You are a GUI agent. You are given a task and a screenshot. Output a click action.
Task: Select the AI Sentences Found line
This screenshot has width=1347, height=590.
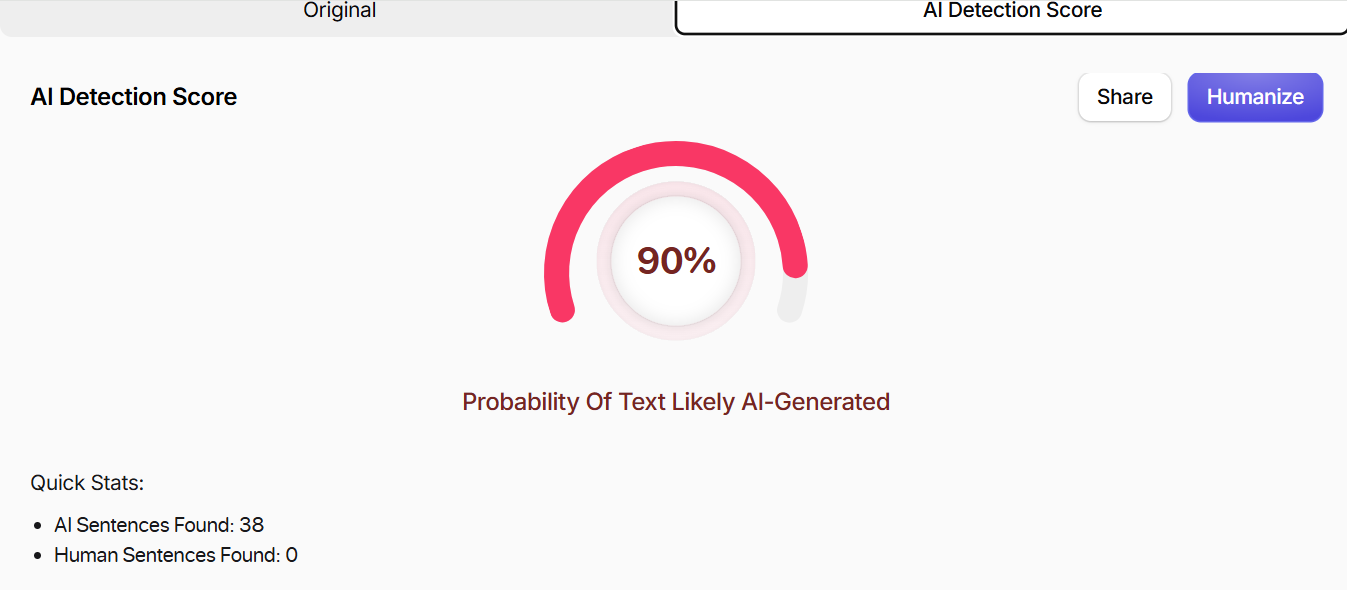(x=159, y=524)
